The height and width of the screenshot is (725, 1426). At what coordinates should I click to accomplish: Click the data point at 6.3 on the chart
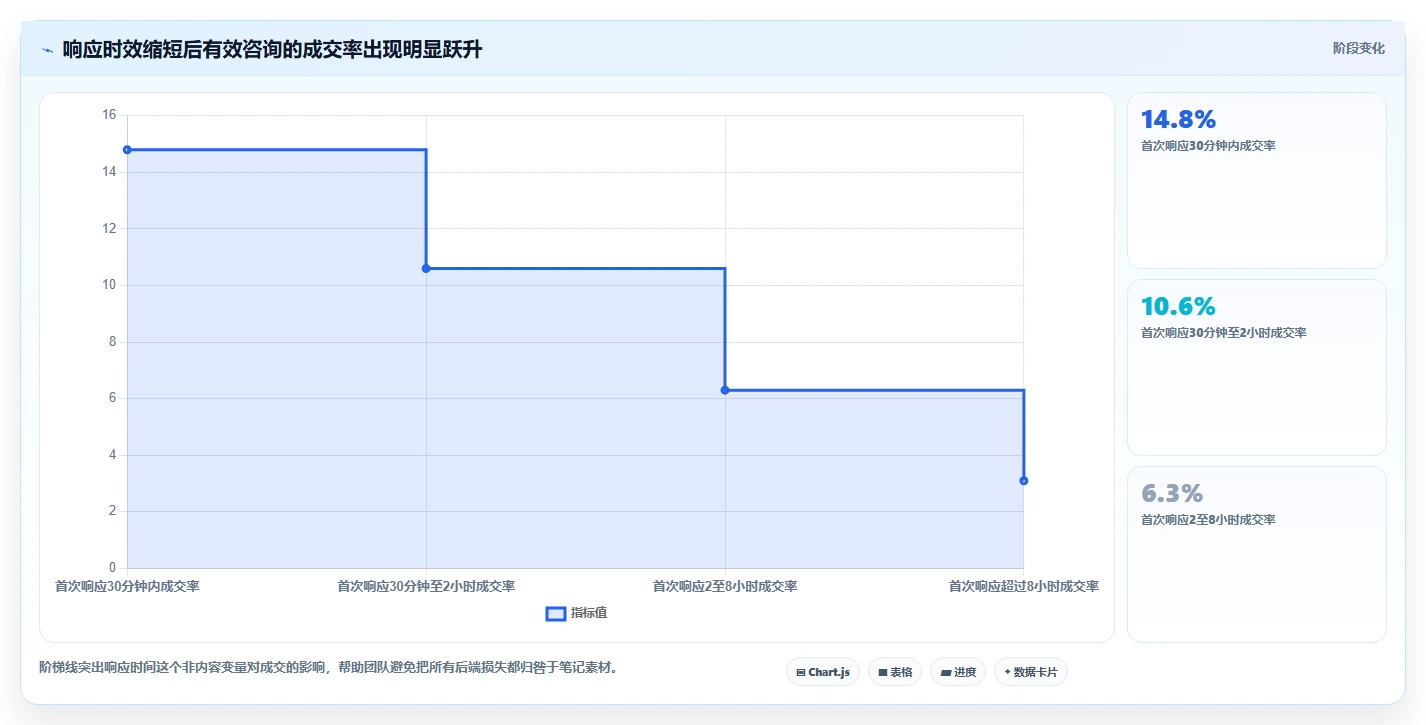point(725,390)
